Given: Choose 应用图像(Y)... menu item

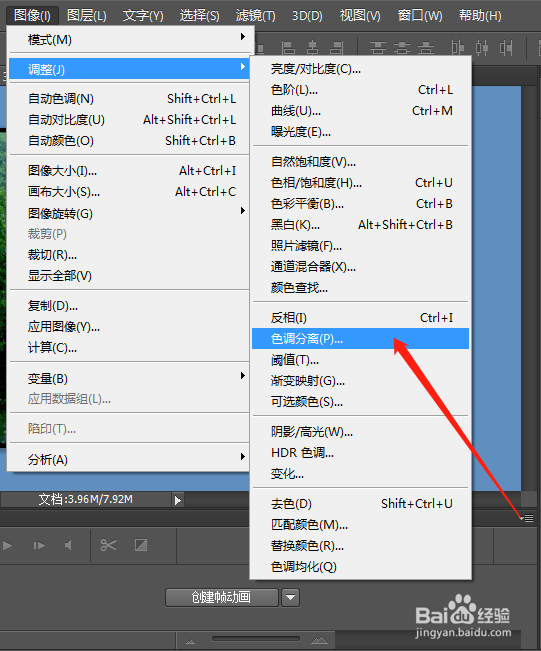Looking at the screenshot, I should coord(129,327).
